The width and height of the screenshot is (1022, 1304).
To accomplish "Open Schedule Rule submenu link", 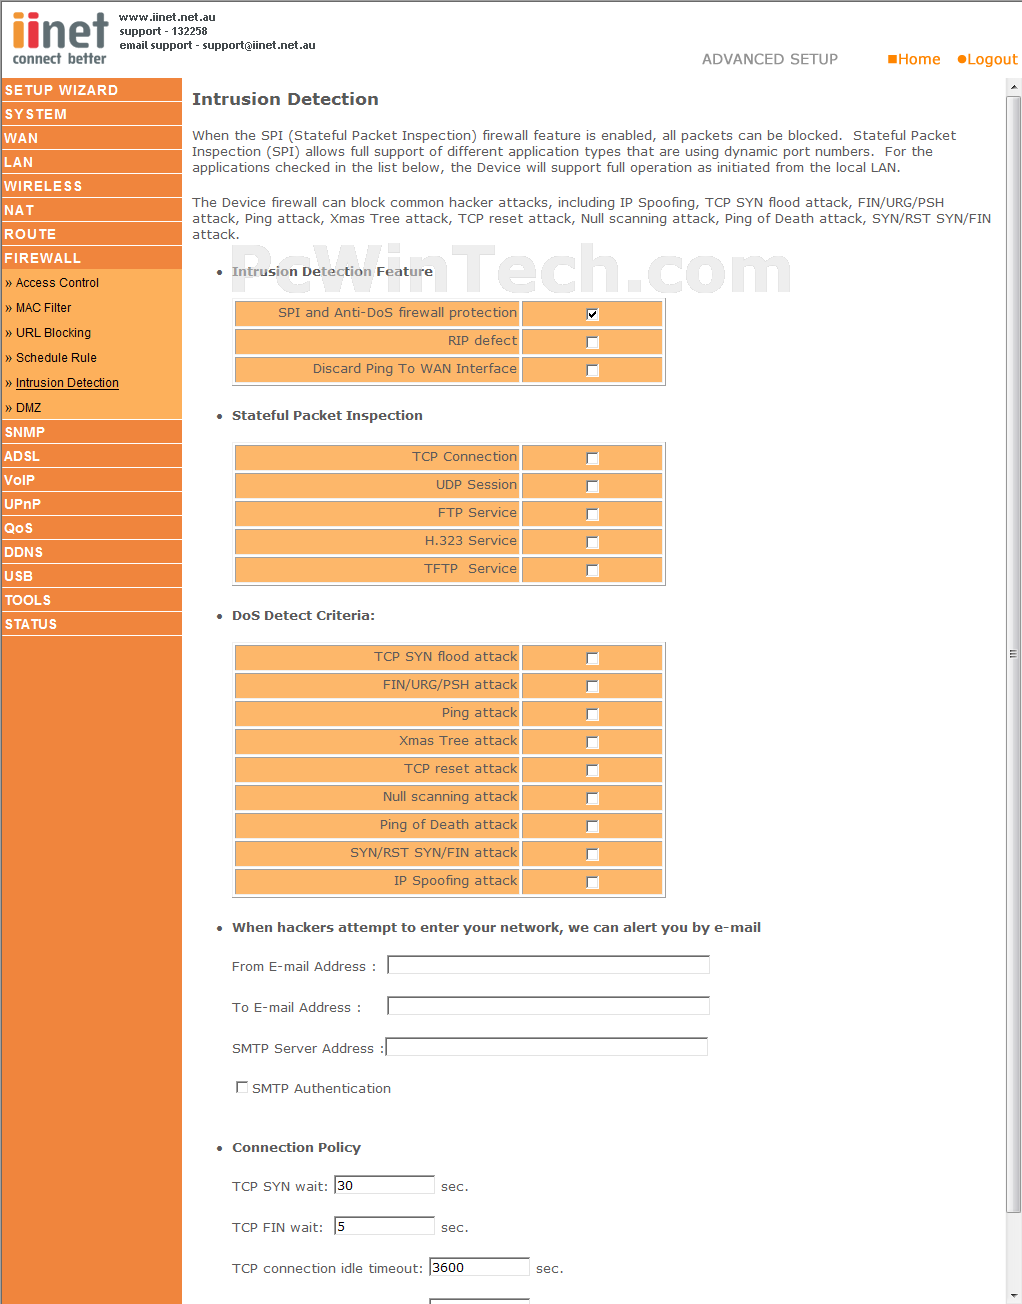I will tap(56, 358).
